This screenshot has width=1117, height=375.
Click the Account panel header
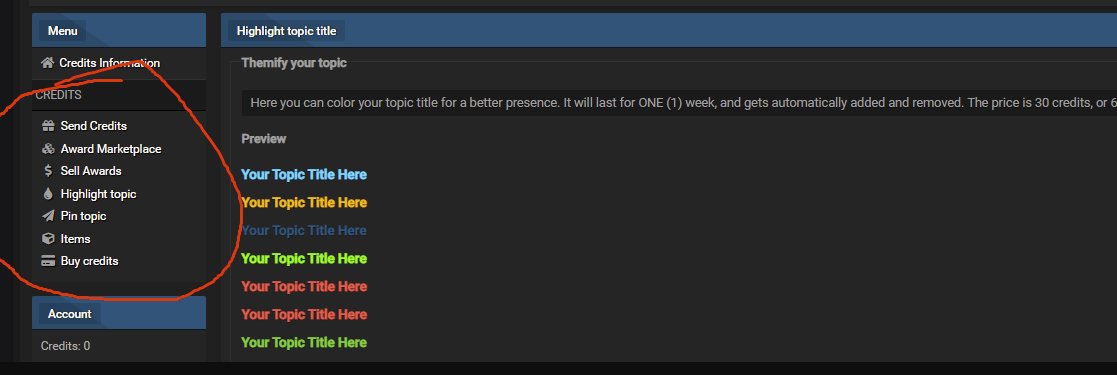(70, 314)
